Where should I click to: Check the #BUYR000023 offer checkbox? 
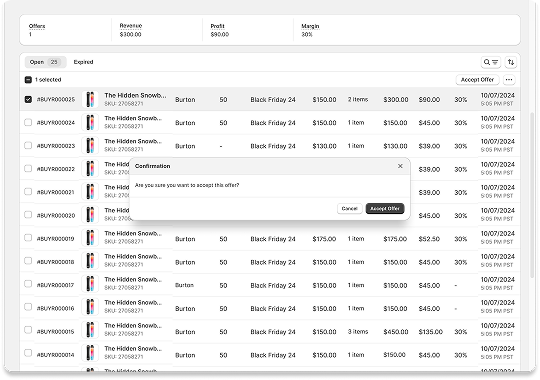(x=28, y=145)
